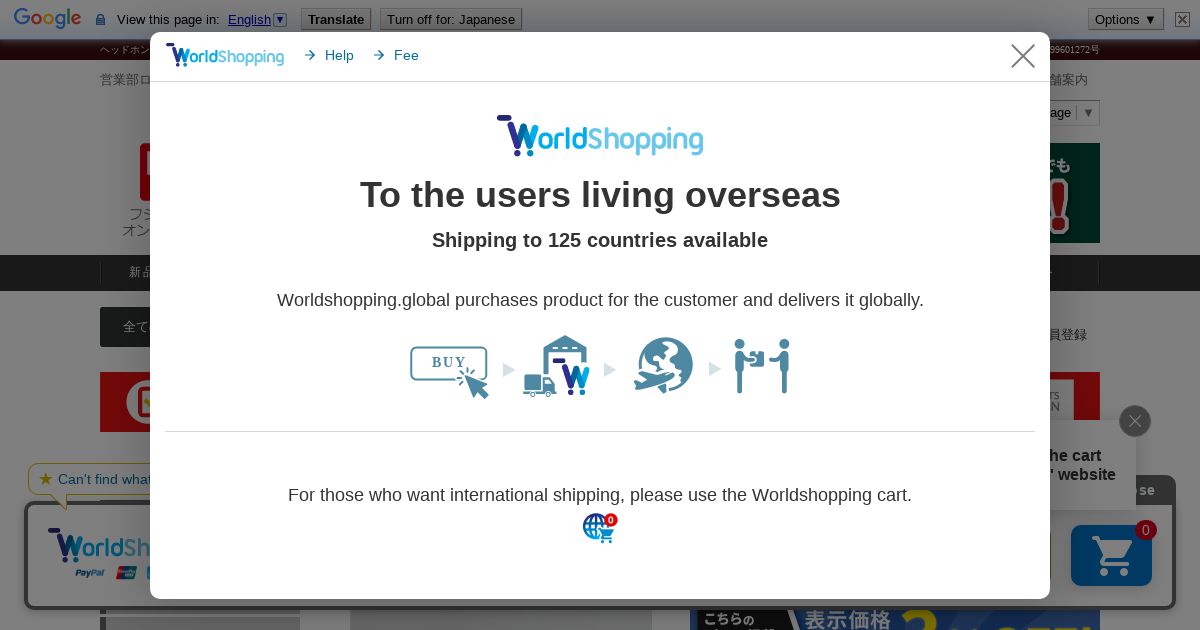
Task: Open the Help link in dialog header
Action: pyautogui.click(x=329, y=55)
